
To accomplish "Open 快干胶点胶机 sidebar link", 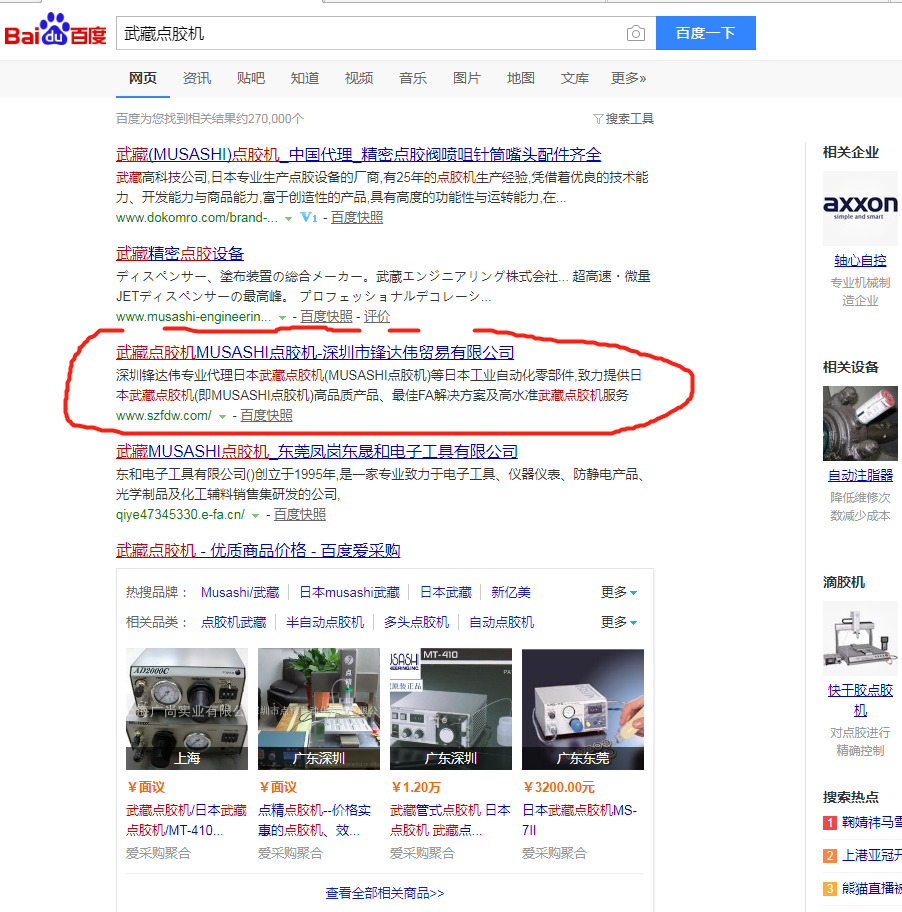I will tap(860, 700).
